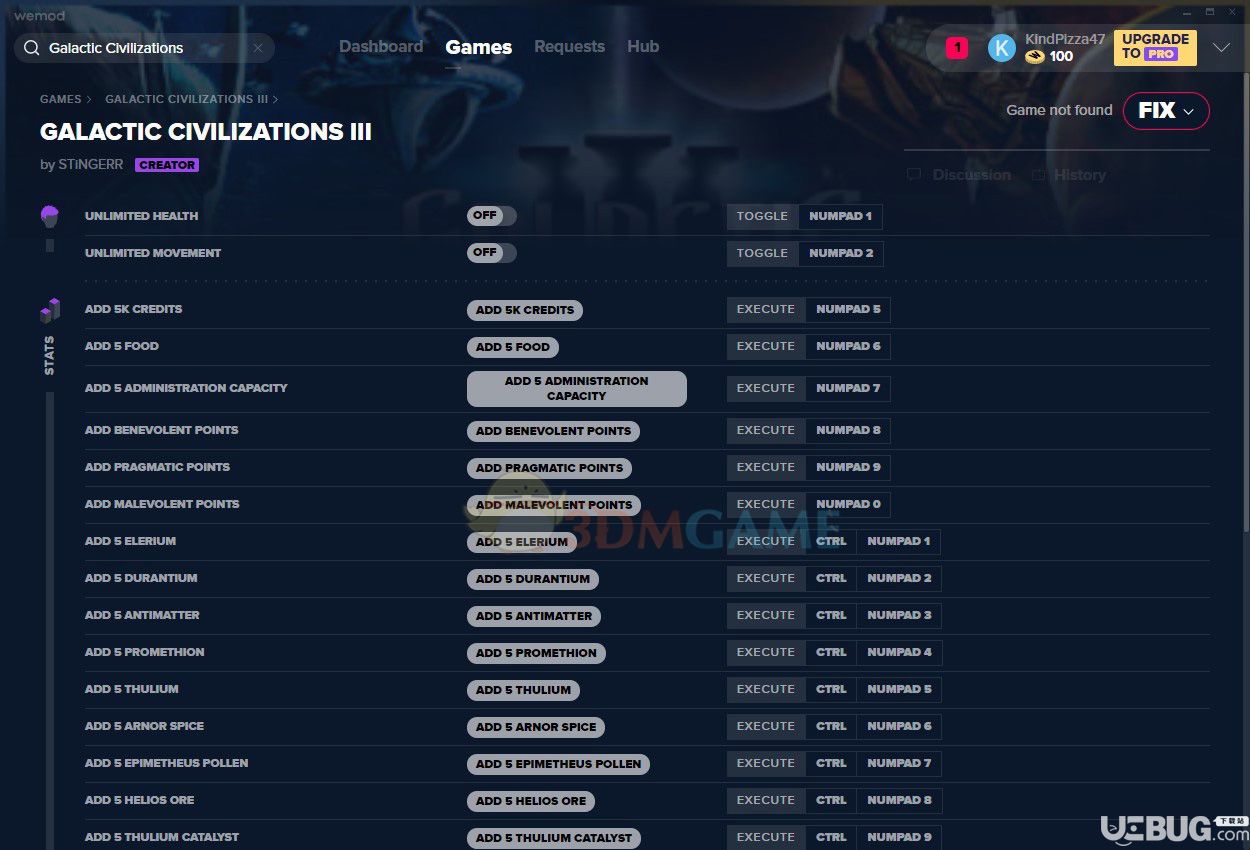Viewport: 1250px width, 850px height.
Task: Click EXECUTE for Add 5 Helios Ore
Action: click(x=766, y=800)
